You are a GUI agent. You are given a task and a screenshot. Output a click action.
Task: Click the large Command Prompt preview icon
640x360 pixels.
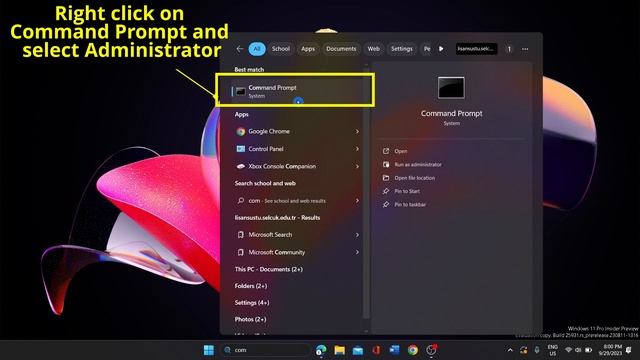click(x=451, y=87)
